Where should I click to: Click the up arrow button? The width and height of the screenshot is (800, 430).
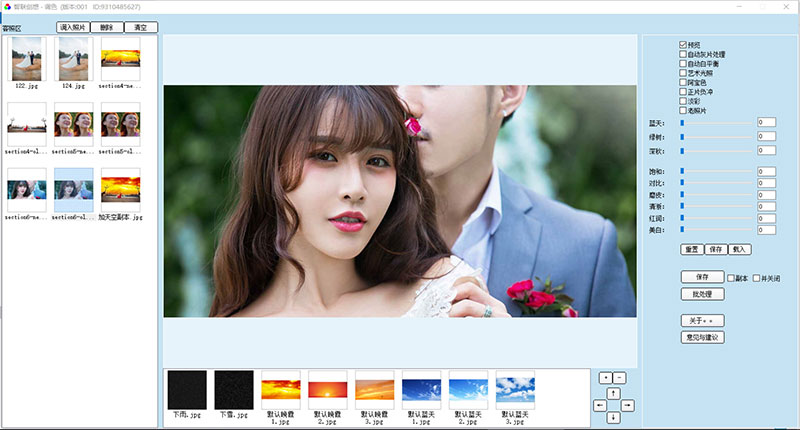[613, 393]
